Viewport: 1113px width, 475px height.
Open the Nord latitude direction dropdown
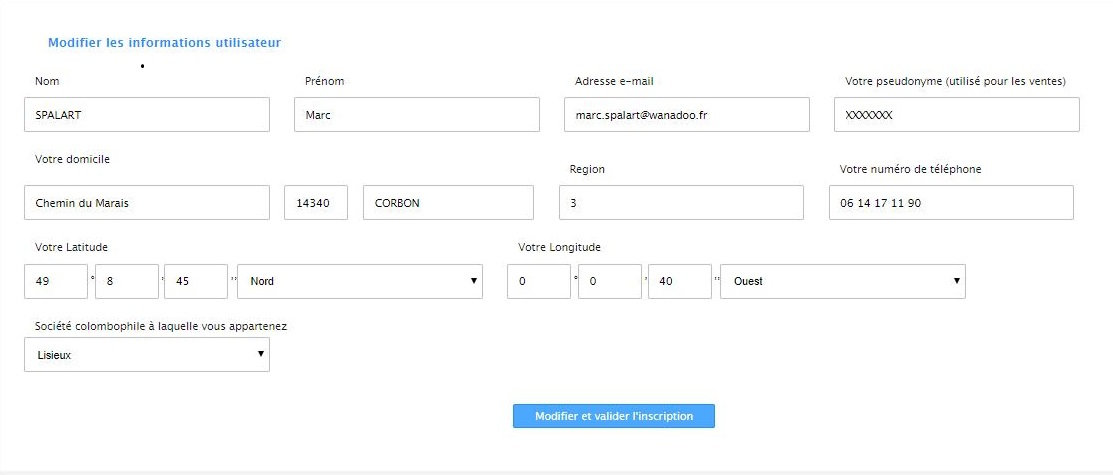click(360, 281)
